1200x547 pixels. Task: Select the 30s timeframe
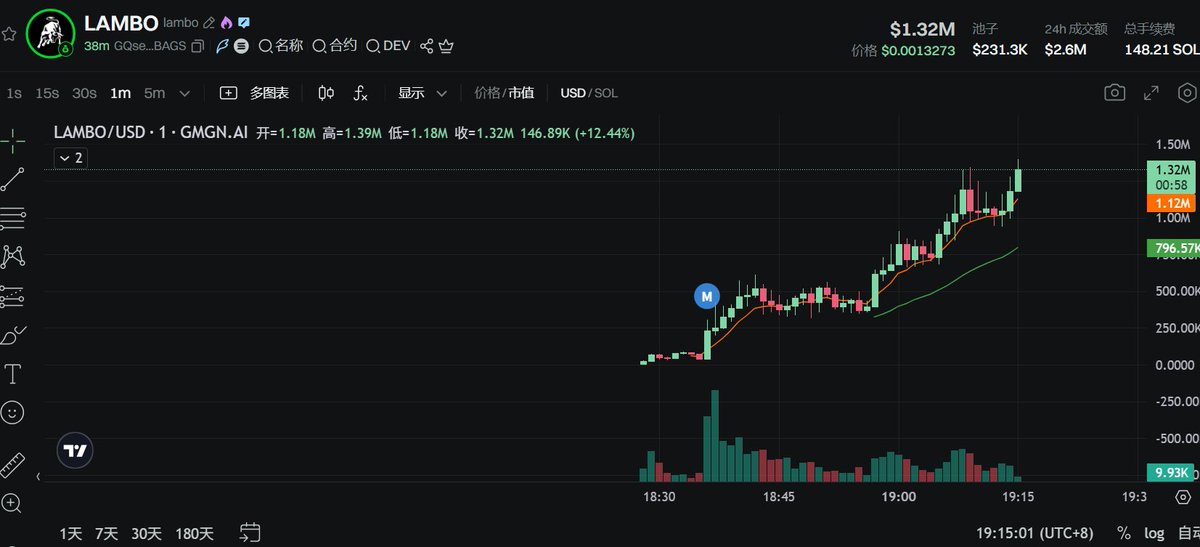tap(85, 93)
